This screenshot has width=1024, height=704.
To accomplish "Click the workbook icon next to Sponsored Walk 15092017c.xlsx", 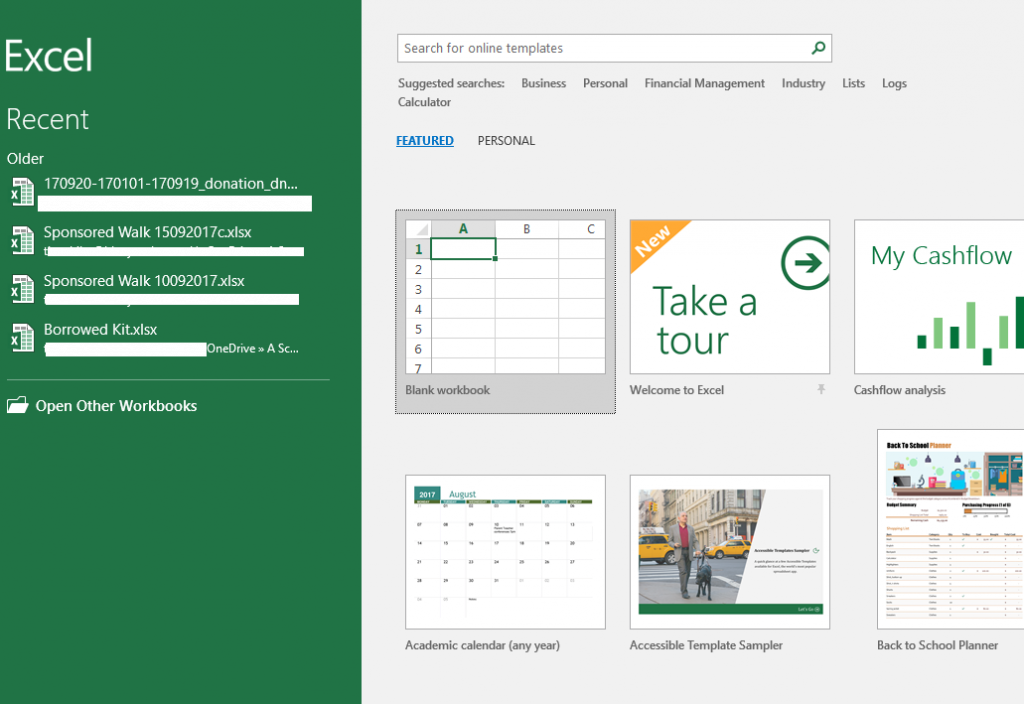I will pyautogui.click(x=21, y=240).
